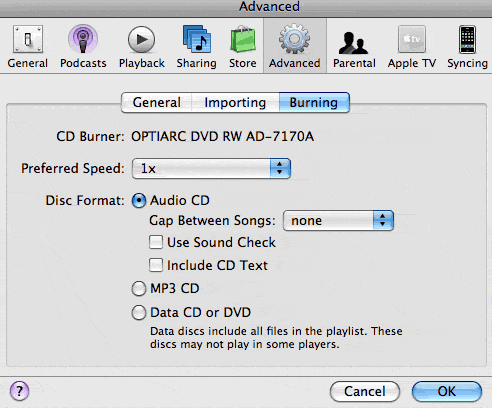Enable the Use Sound Check checkbox
Screen dimensions: 492x408
pyautogui.click(x=156, y=242)
